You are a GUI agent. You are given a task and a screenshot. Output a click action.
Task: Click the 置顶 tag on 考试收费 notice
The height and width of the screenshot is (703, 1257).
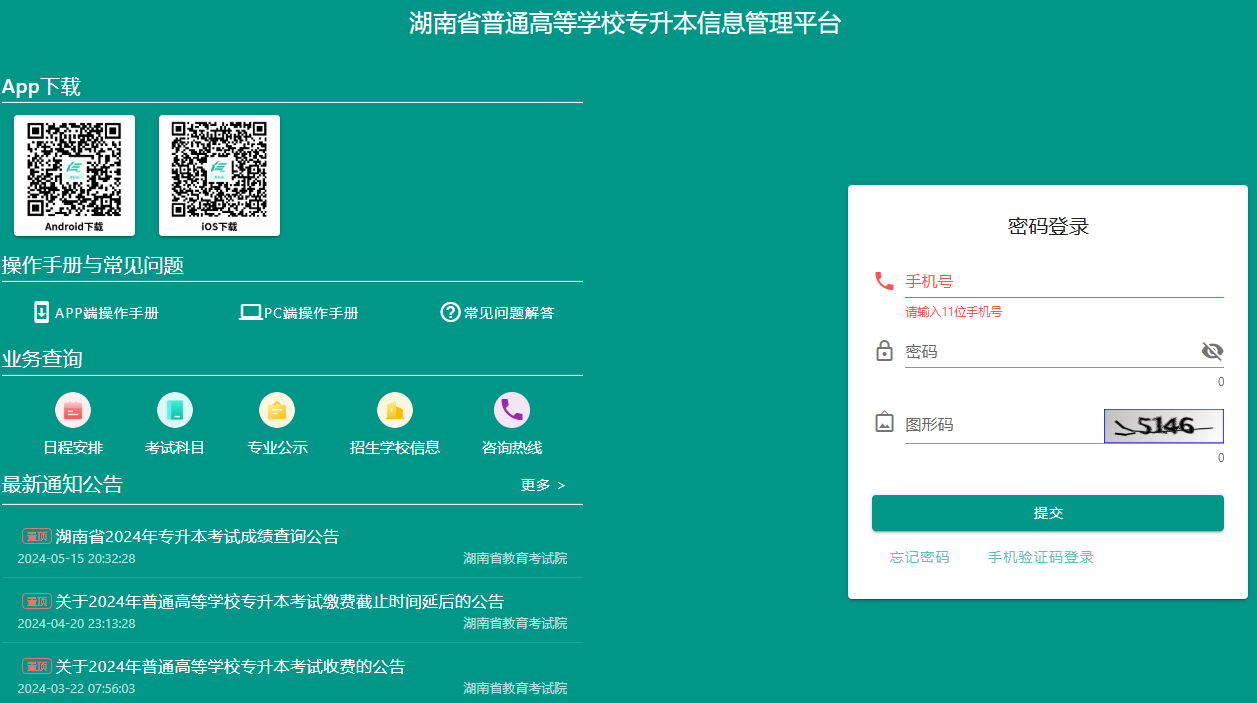tap(37, 666)
